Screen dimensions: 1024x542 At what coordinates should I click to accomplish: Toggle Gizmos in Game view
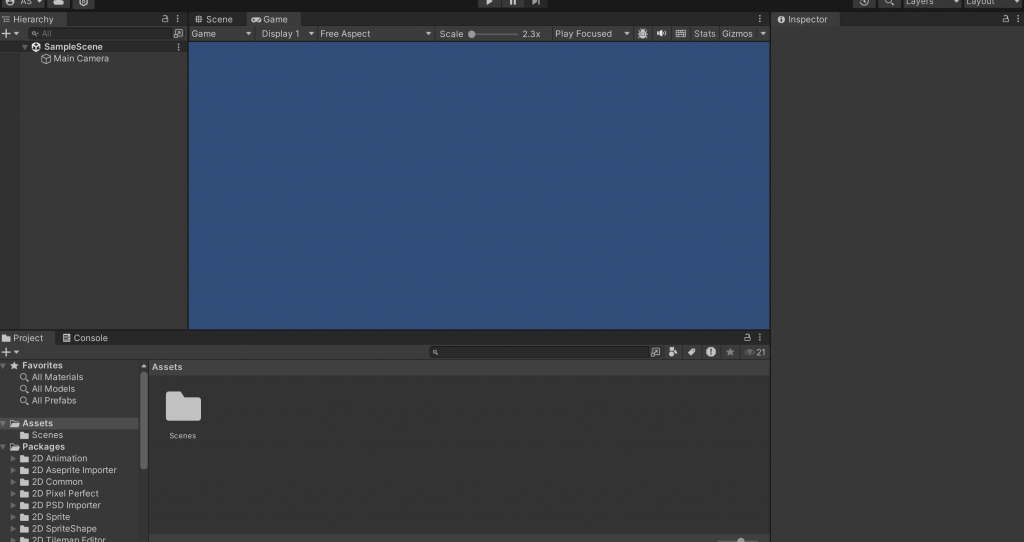pyautogui.click(x=737, y=33)
